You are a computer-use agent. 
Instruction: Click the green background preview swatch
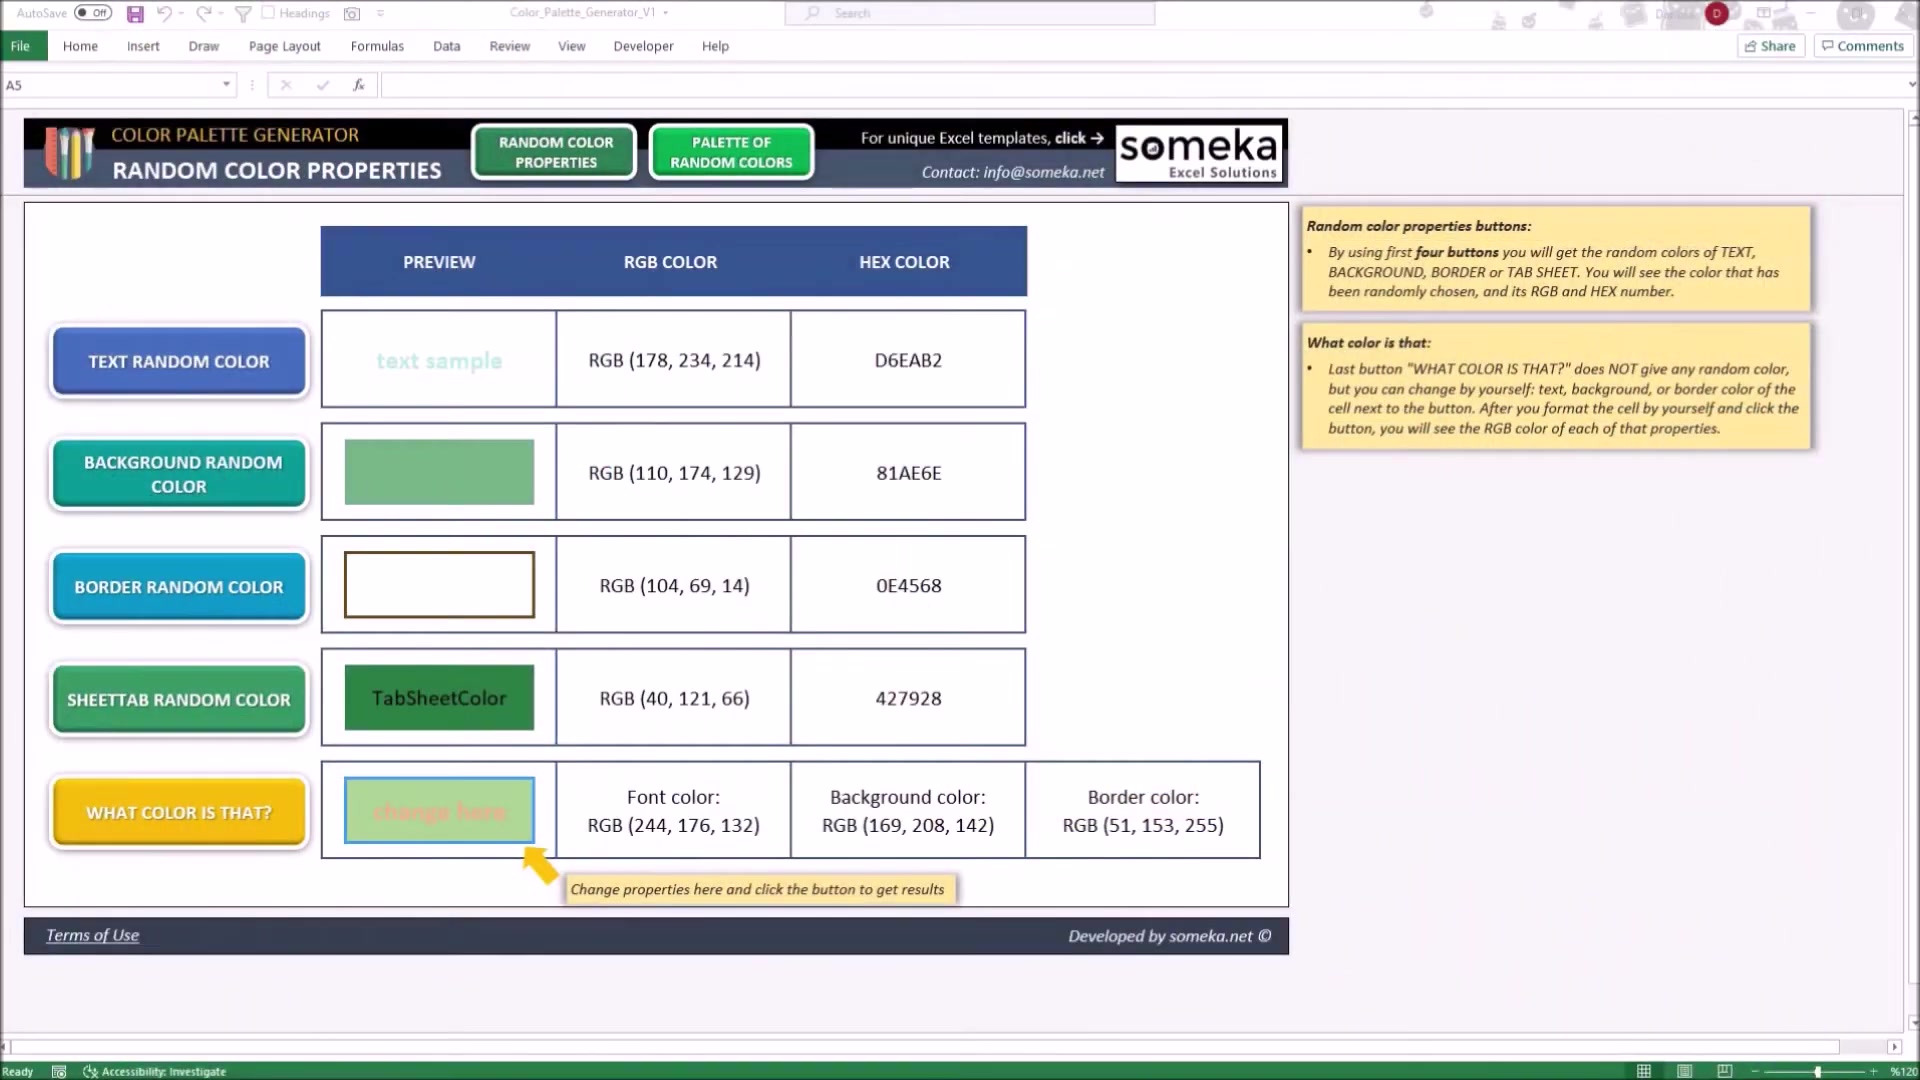click(438, 471)
